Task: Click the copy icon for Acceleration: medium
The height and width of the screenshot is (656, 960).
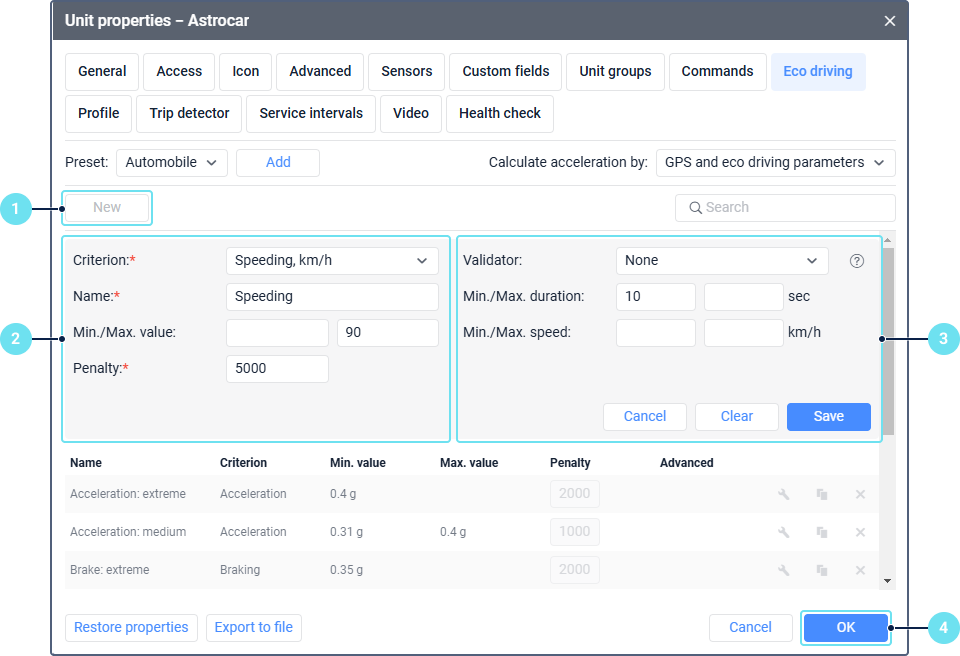Action: coord(822,532)
